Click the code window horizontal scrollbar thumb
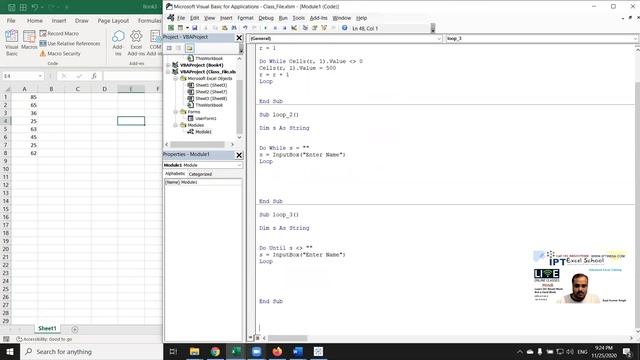 [x=287, y=338]
